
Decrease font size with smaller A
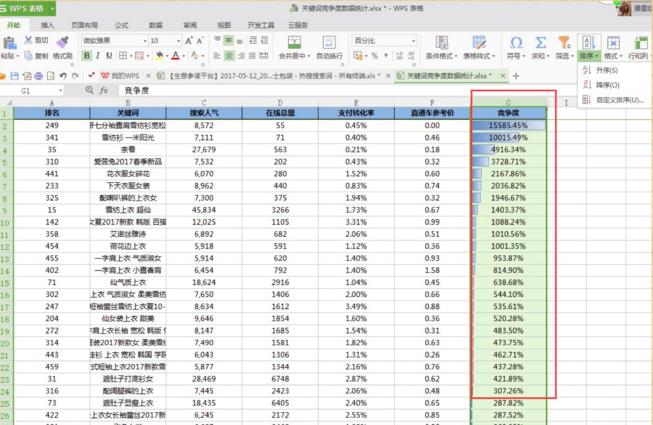[x=200, y=41]
